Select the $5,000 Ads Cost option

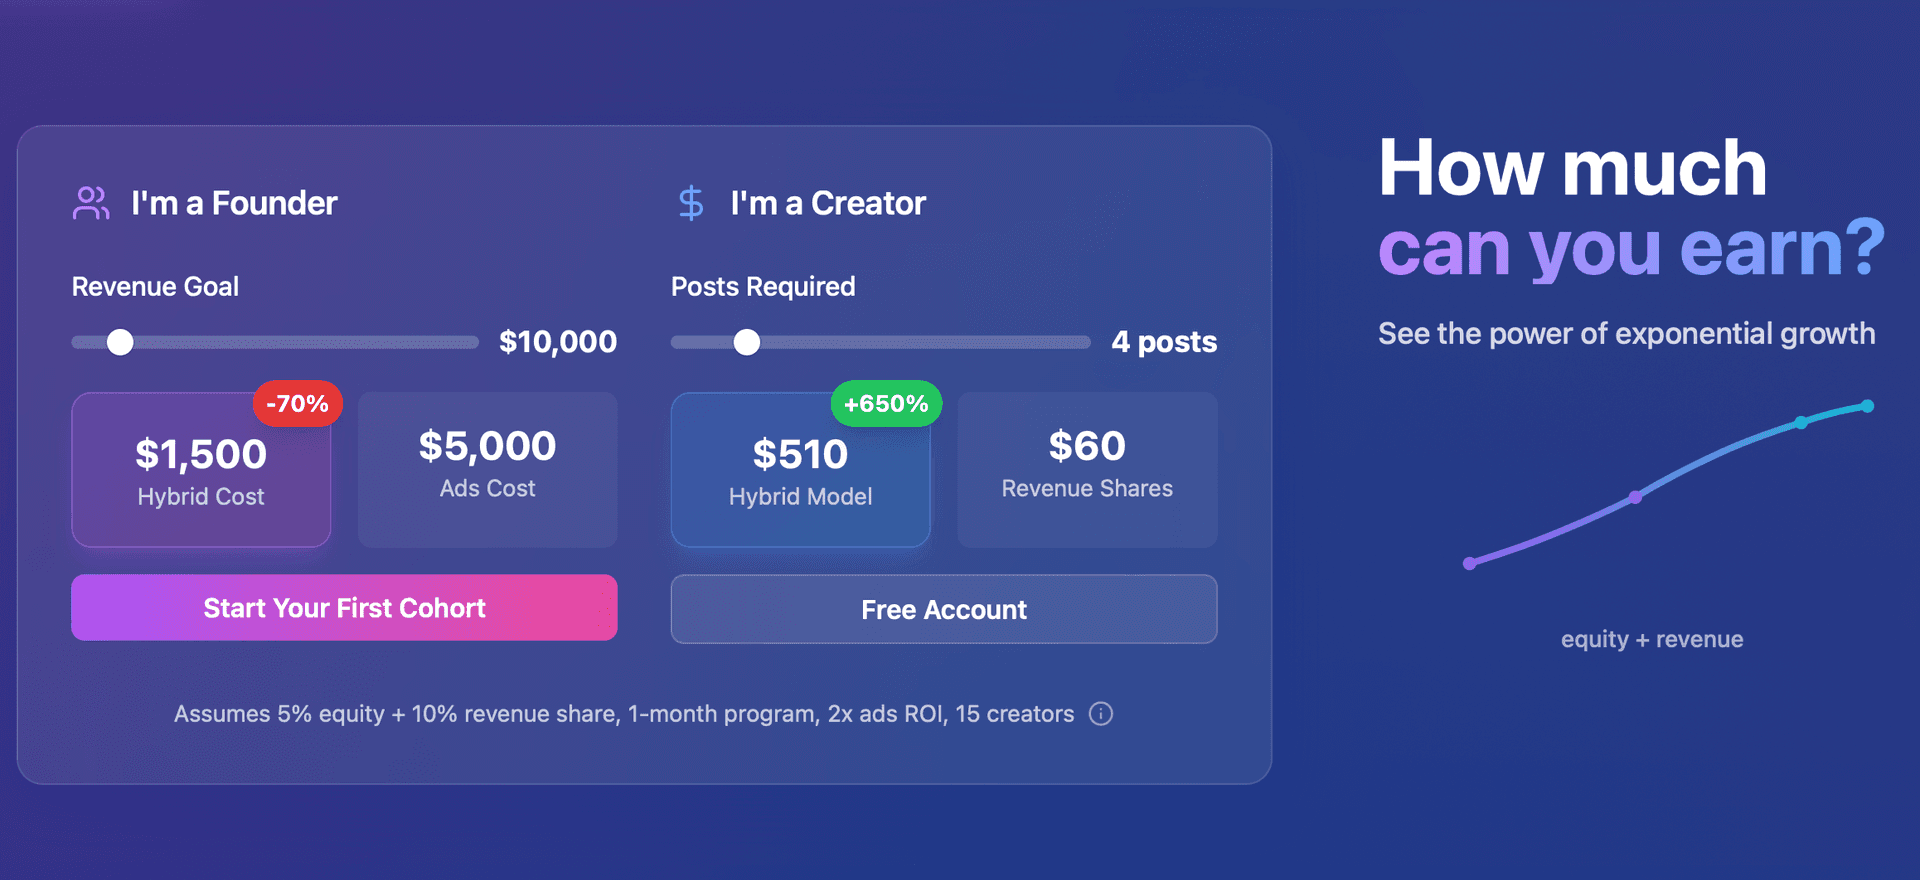[x=487, y=470]
